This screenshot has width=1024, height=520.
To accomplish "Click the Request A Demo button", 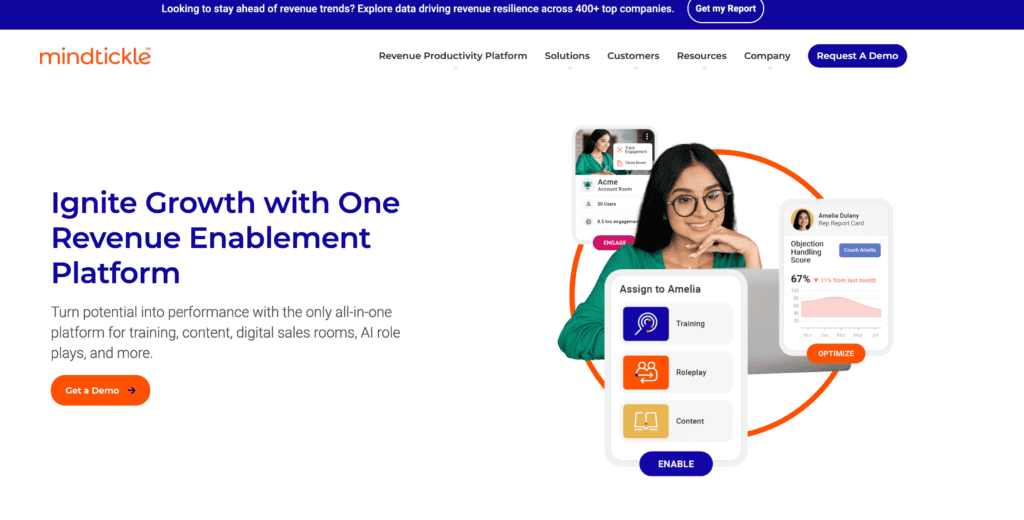I will [857, 56].
